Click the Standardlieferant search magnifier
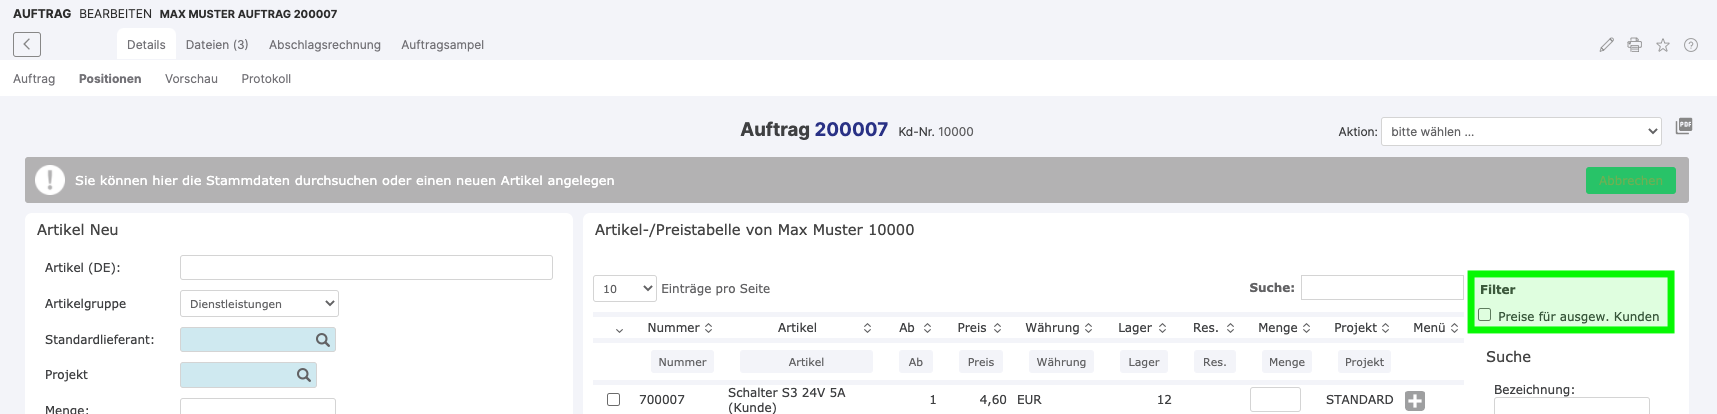Viewport: 1717px width, 414px height. (x=323, y=340)
